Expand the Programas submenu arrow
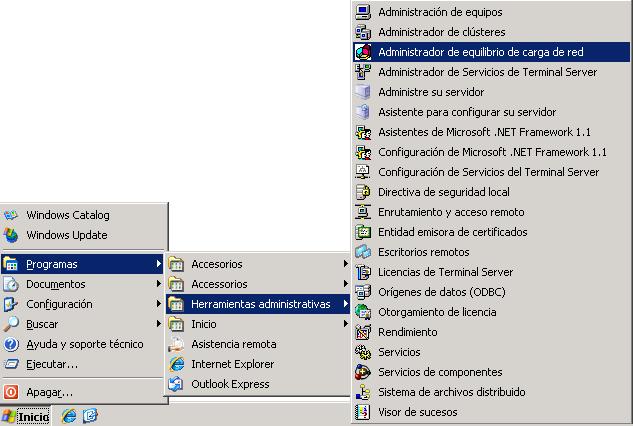This screenshot has width=633, height=426. [x=159, y=264]
